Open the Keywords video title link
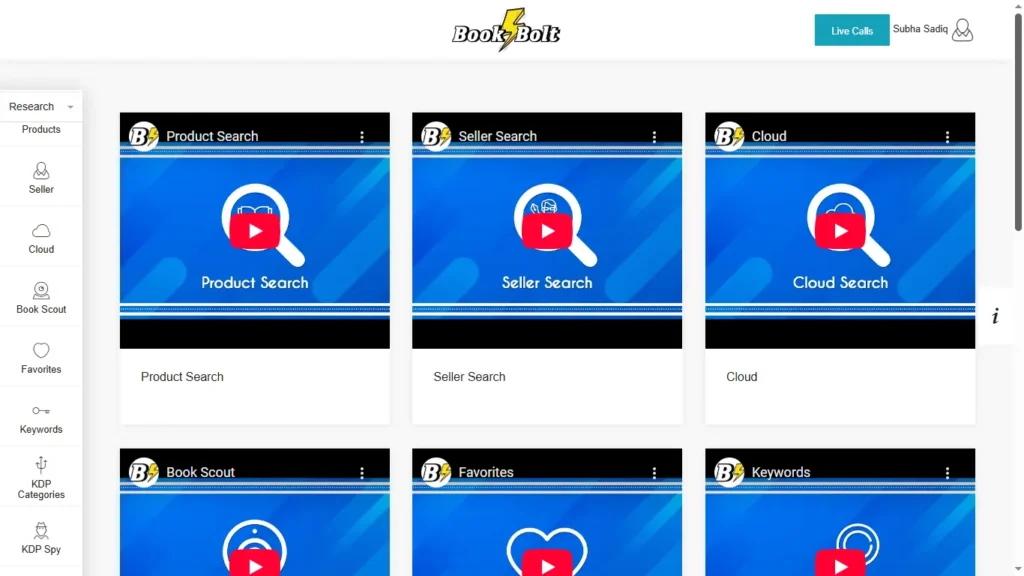The image size is (1024, 576). tap(781, 472)
